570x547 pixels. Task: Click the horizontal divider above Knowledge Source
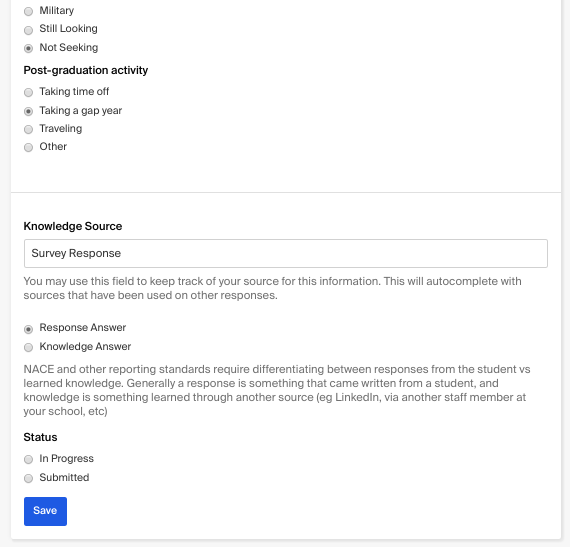click(x=286, y=192)
